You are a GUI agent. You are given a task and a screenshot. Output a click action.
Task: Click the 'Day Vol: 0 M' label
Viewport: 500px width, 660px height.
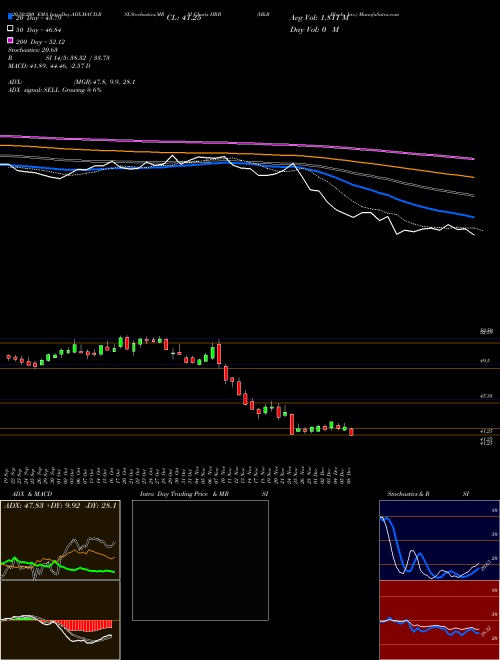point(314,30)
